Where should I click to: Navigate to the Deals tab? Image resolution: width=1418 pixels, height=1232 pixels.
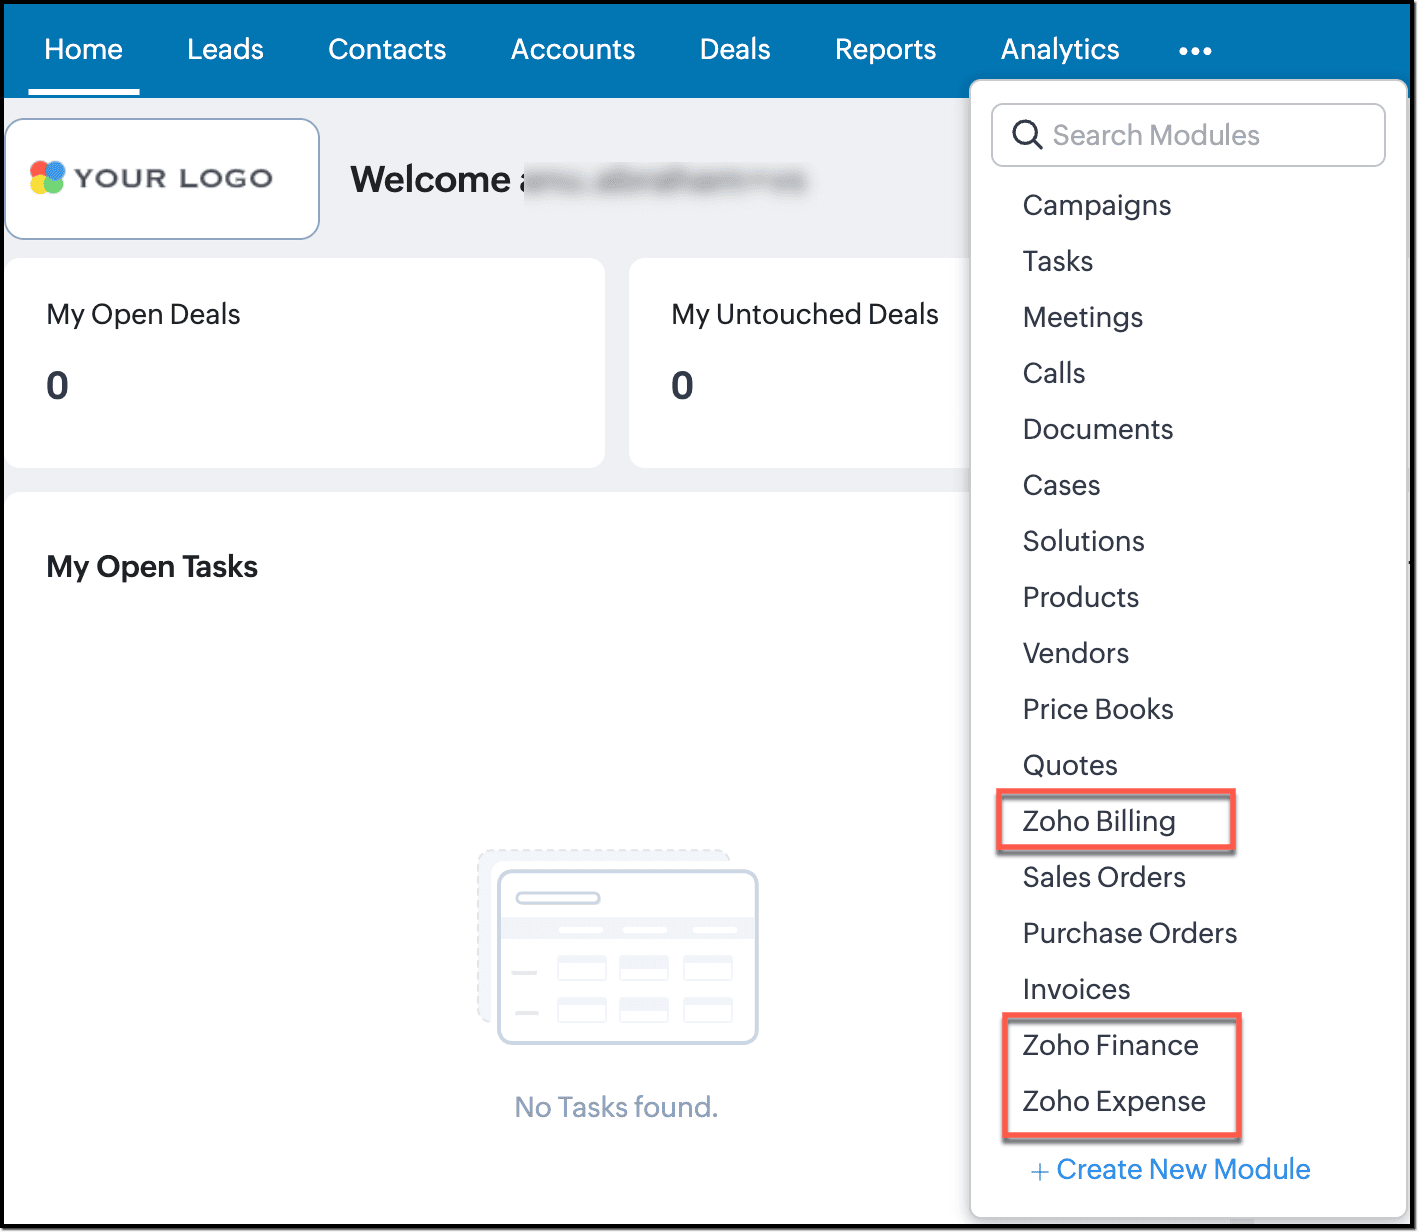click(x=735, y=49)
